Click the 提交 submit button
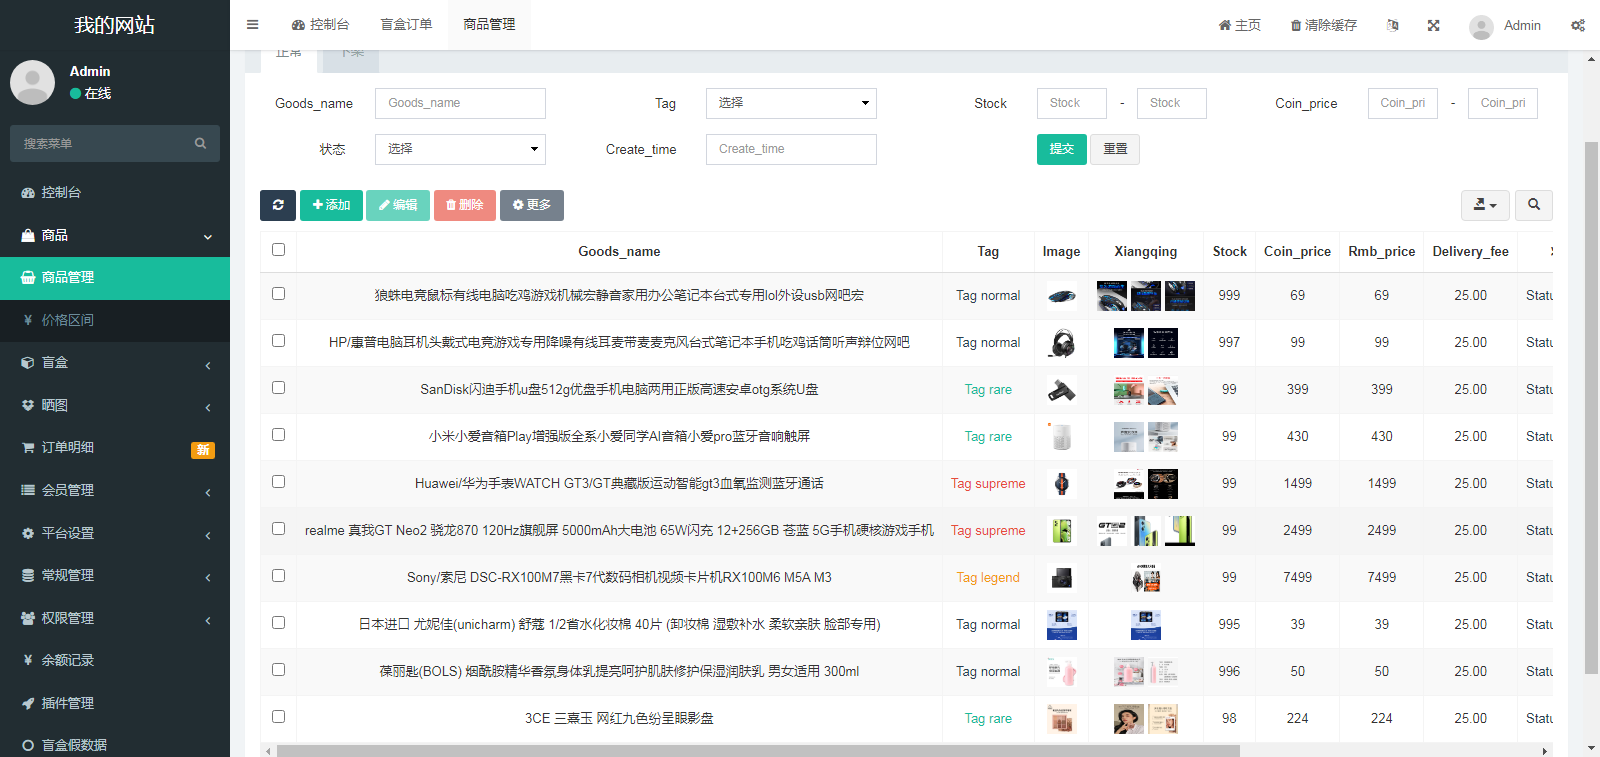The image size is (1600, 757). (x=1062, y=149)
